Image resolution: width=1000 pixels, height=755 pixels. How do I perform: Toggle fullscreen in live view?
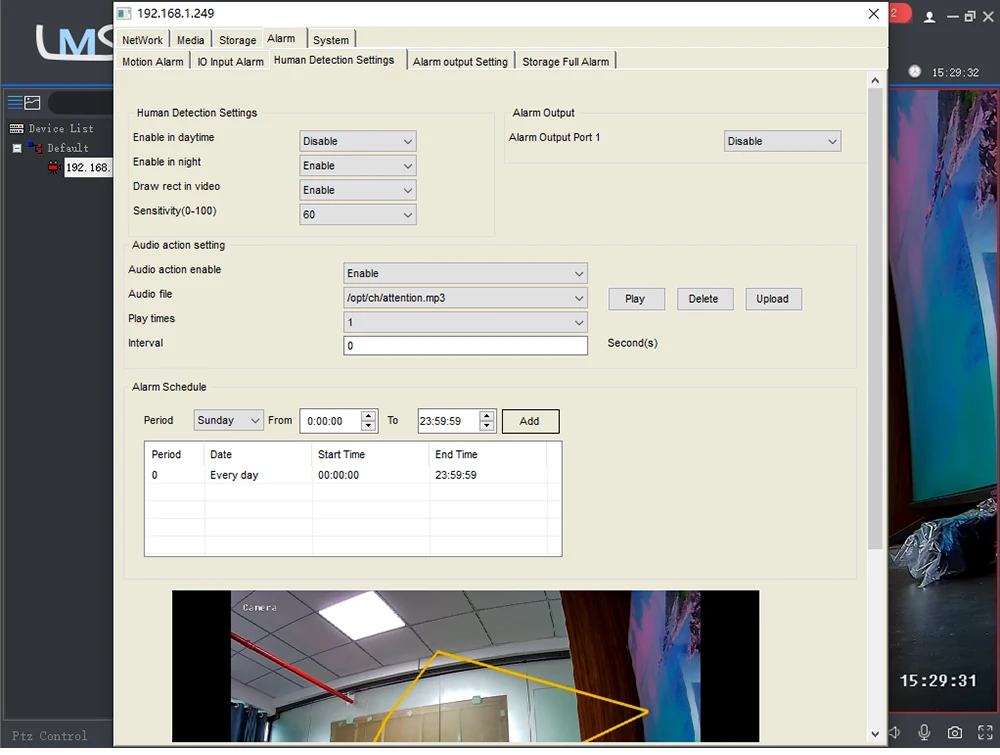point(985,732)
